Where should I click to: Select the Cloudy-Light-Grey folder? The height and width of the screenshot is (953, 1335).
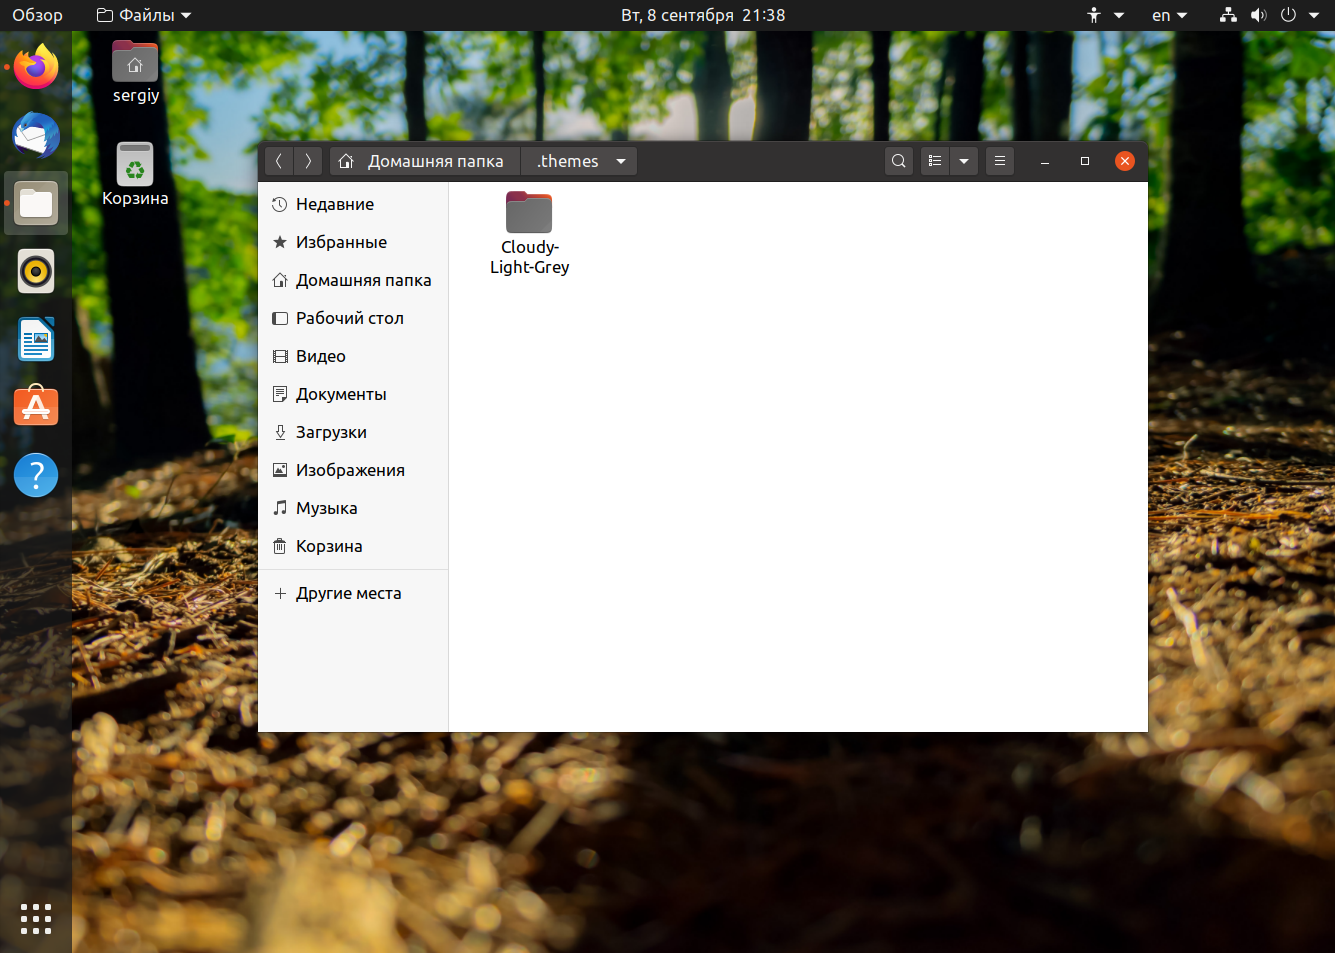coord(529,233)
